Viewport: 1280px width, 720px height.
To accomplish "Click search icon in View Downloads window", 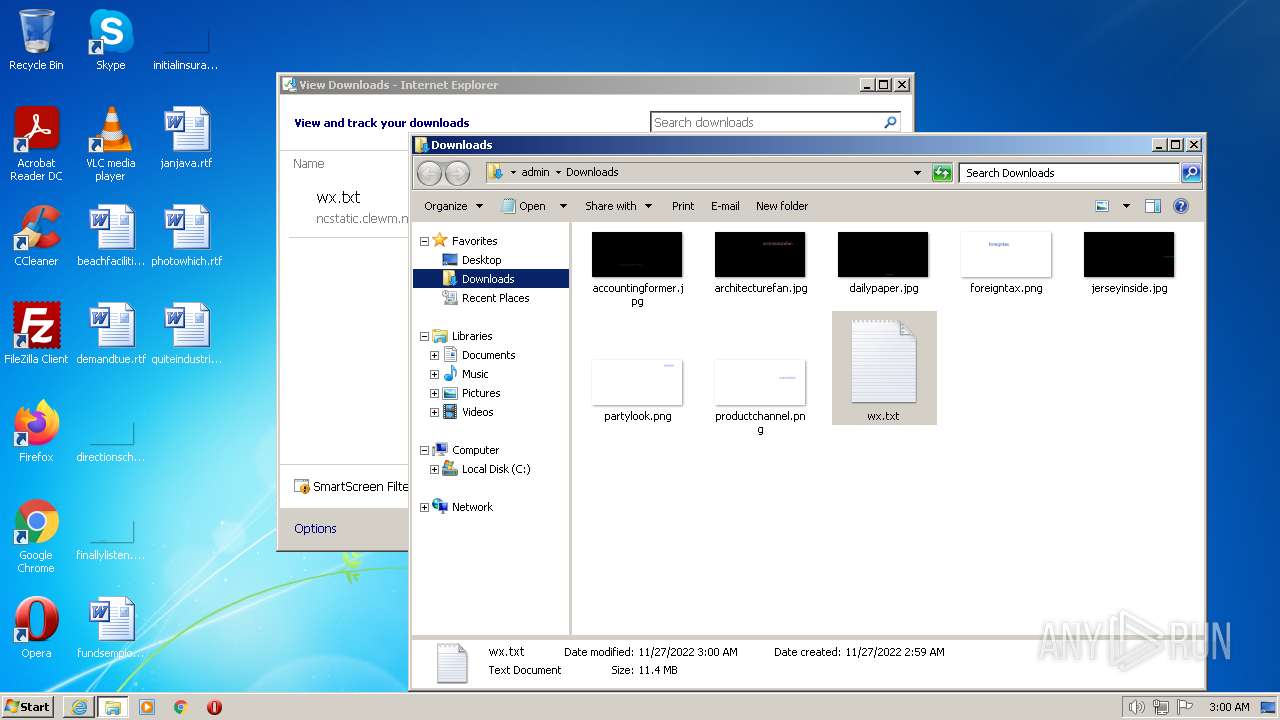I will click(x=890, y=122).
